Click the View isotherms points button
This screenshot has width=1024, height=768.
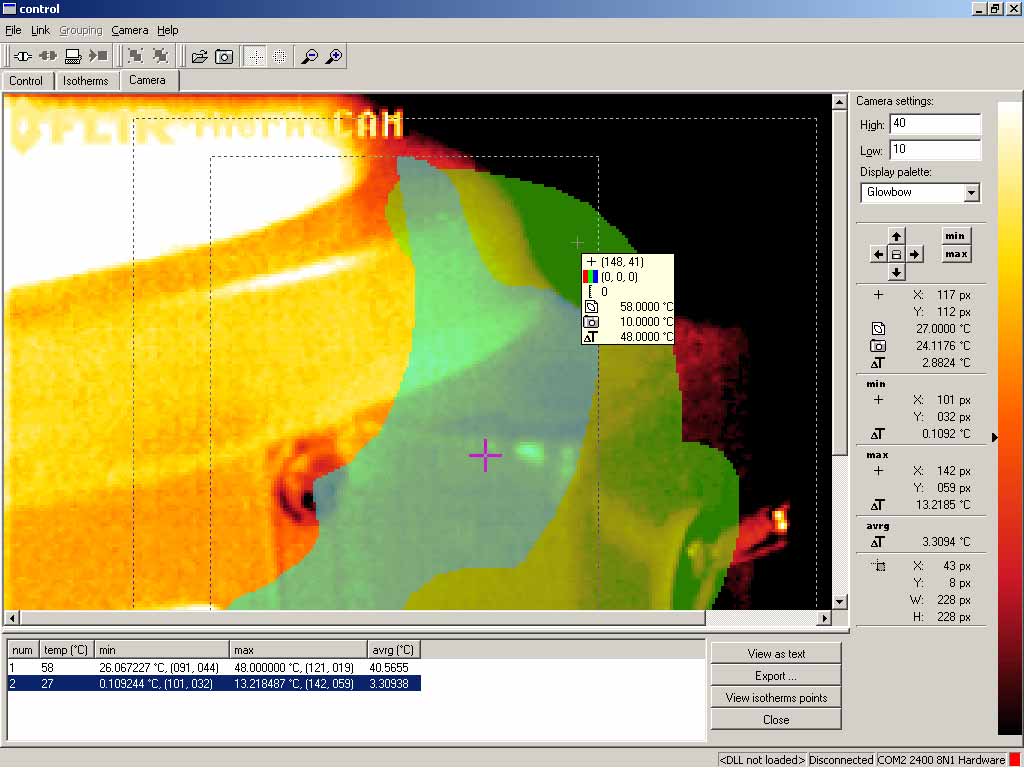[x=776, y=698]
